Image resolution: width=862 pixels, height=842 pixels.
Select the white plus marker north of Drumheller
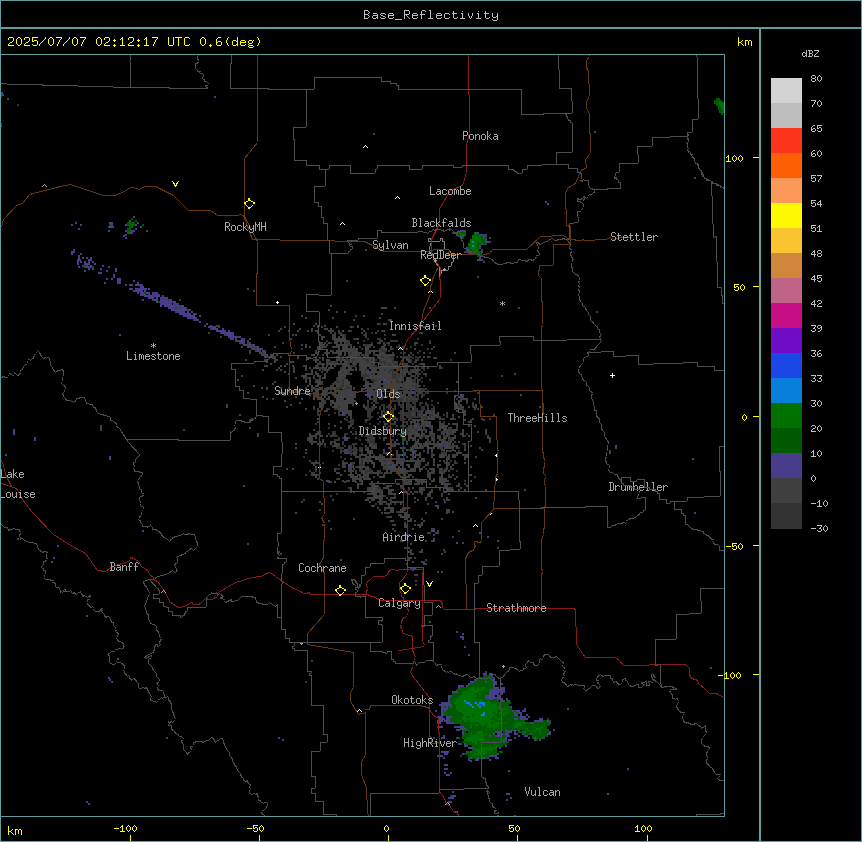(x=612, y=375)
